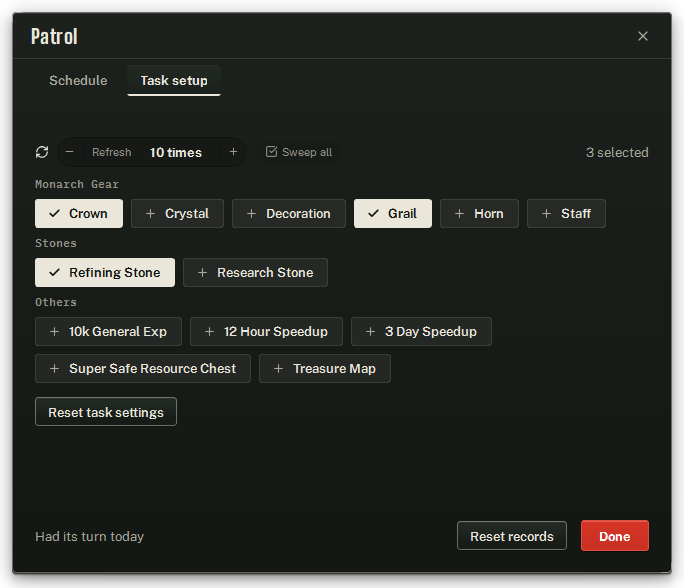Select the Task setup tab

(x=174, y=80)
